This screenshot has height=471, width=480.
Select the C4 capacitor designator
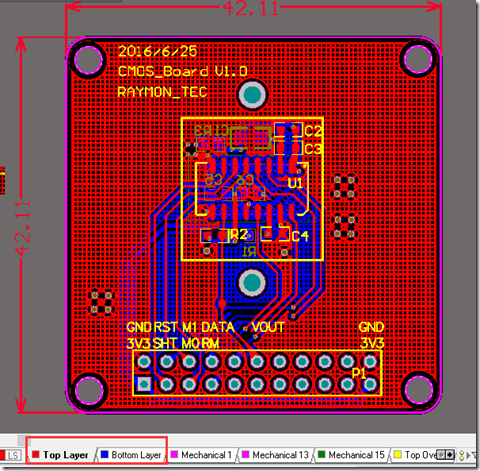point(300,236)
